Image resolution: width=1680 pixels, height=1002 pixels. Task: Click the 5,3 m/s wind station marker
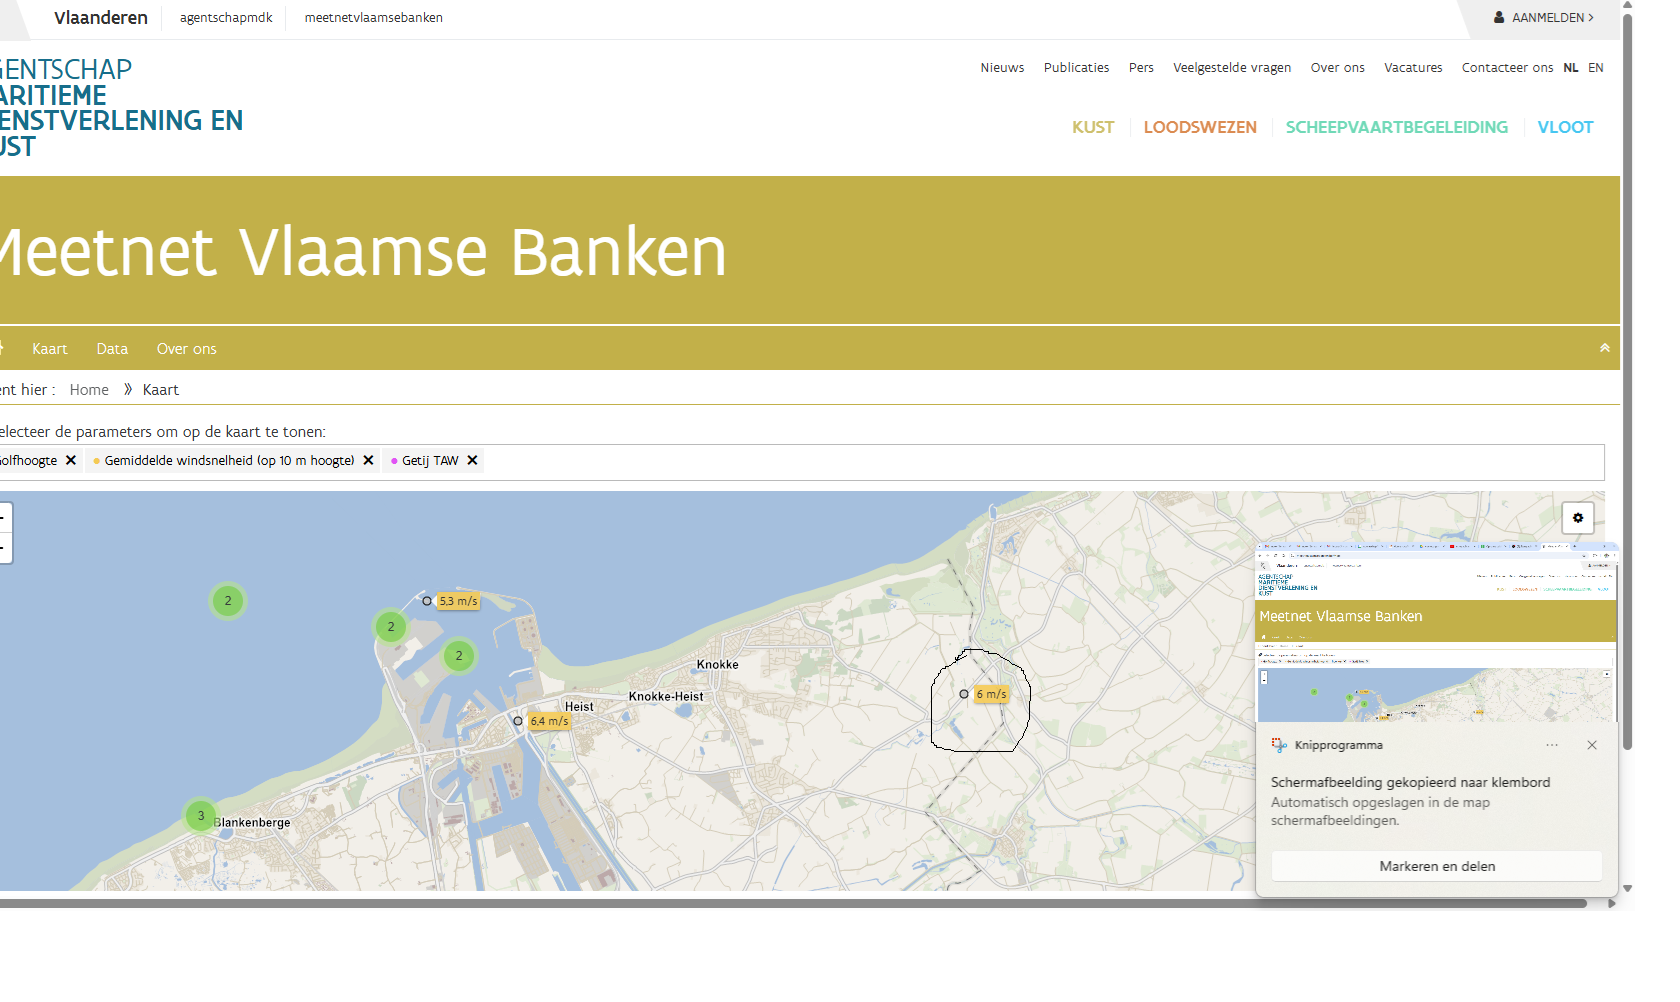point(428,601)
